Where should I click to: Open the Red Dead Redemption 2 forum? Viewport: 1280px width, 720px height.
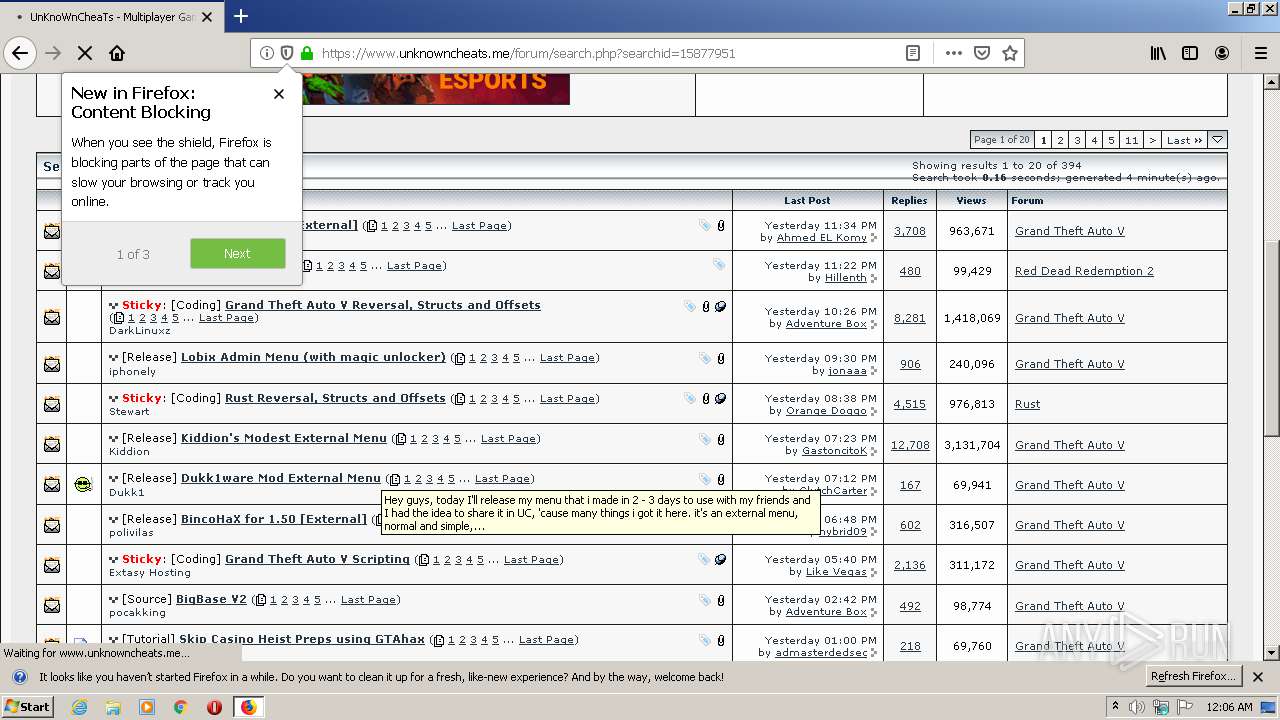click(1084, 271)
